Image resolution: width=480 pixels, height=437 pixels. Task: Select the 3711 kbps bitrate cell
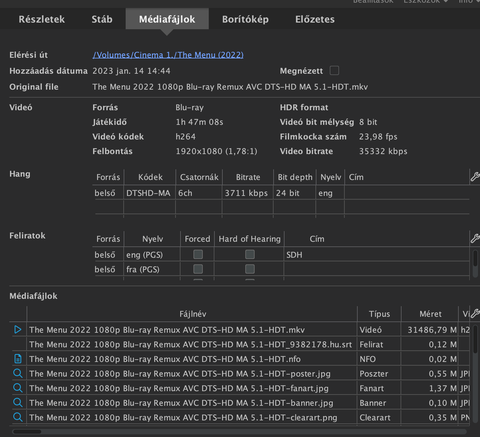[x=248, y=193]
